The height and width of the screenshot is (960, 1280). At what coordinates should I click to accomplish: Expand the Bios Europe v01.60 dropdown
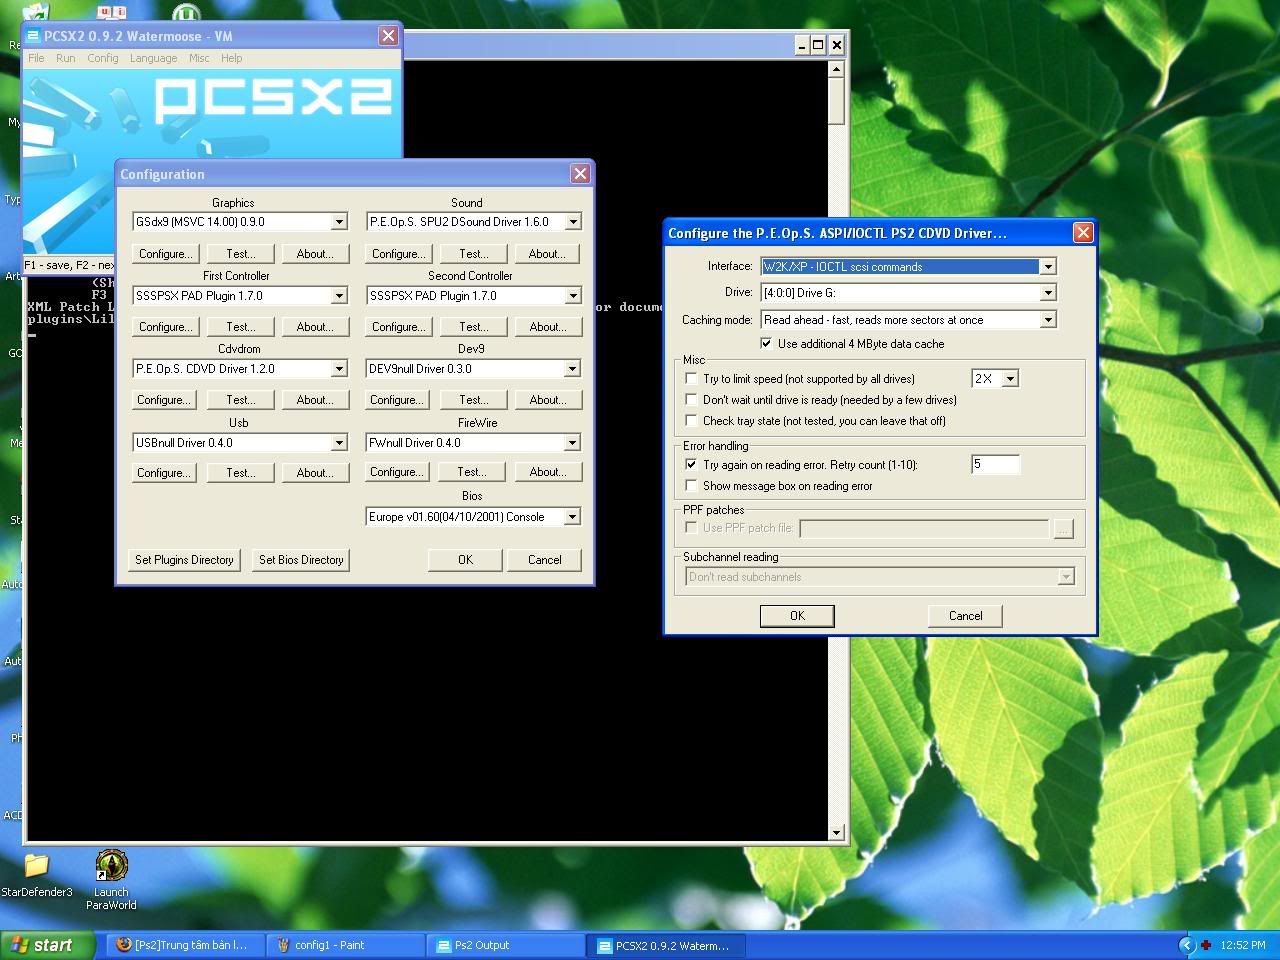pos(572,517)
